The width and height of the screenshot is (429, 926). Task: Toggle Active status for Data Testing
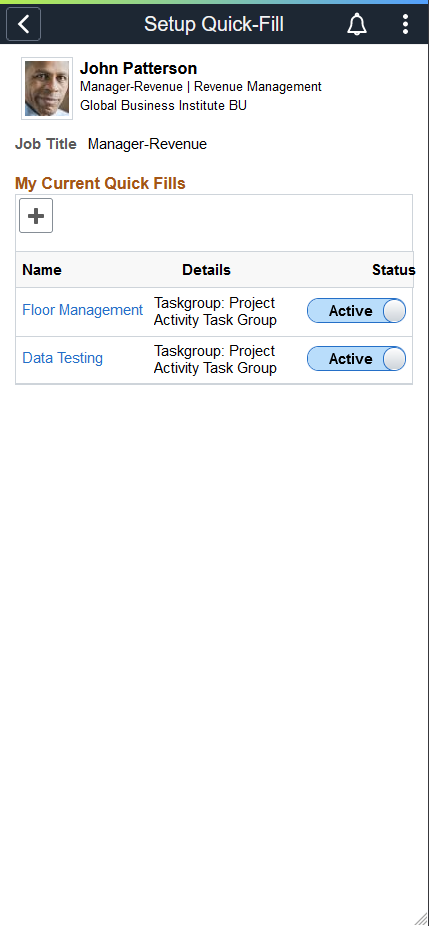356,358
